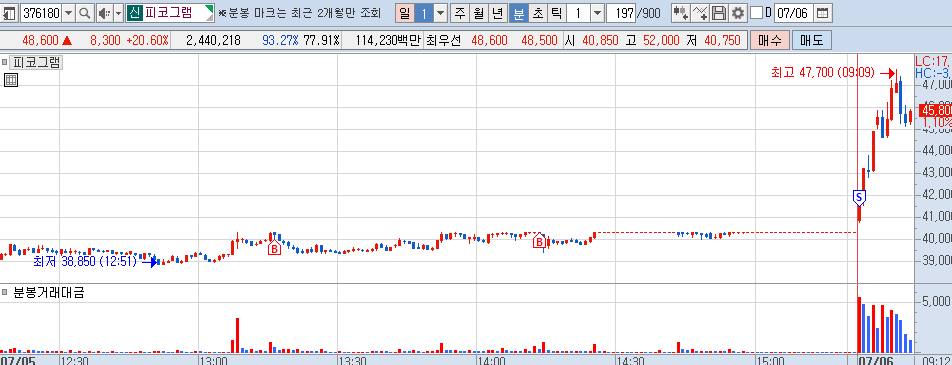The image size is (952, 365).
Task: Enable the D checkbox beside date field
Action: [756, 13]
